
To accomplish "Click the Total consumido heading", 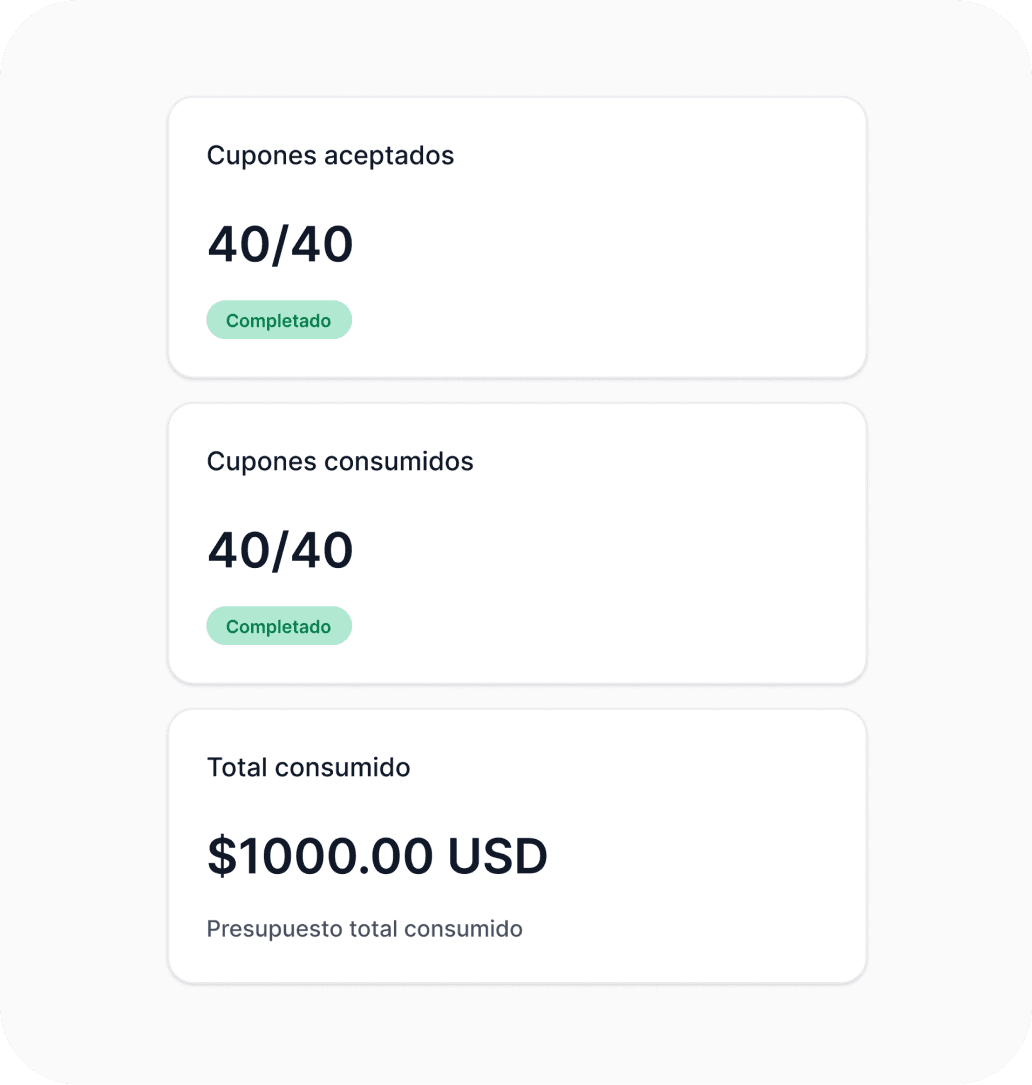I will 308,768.
